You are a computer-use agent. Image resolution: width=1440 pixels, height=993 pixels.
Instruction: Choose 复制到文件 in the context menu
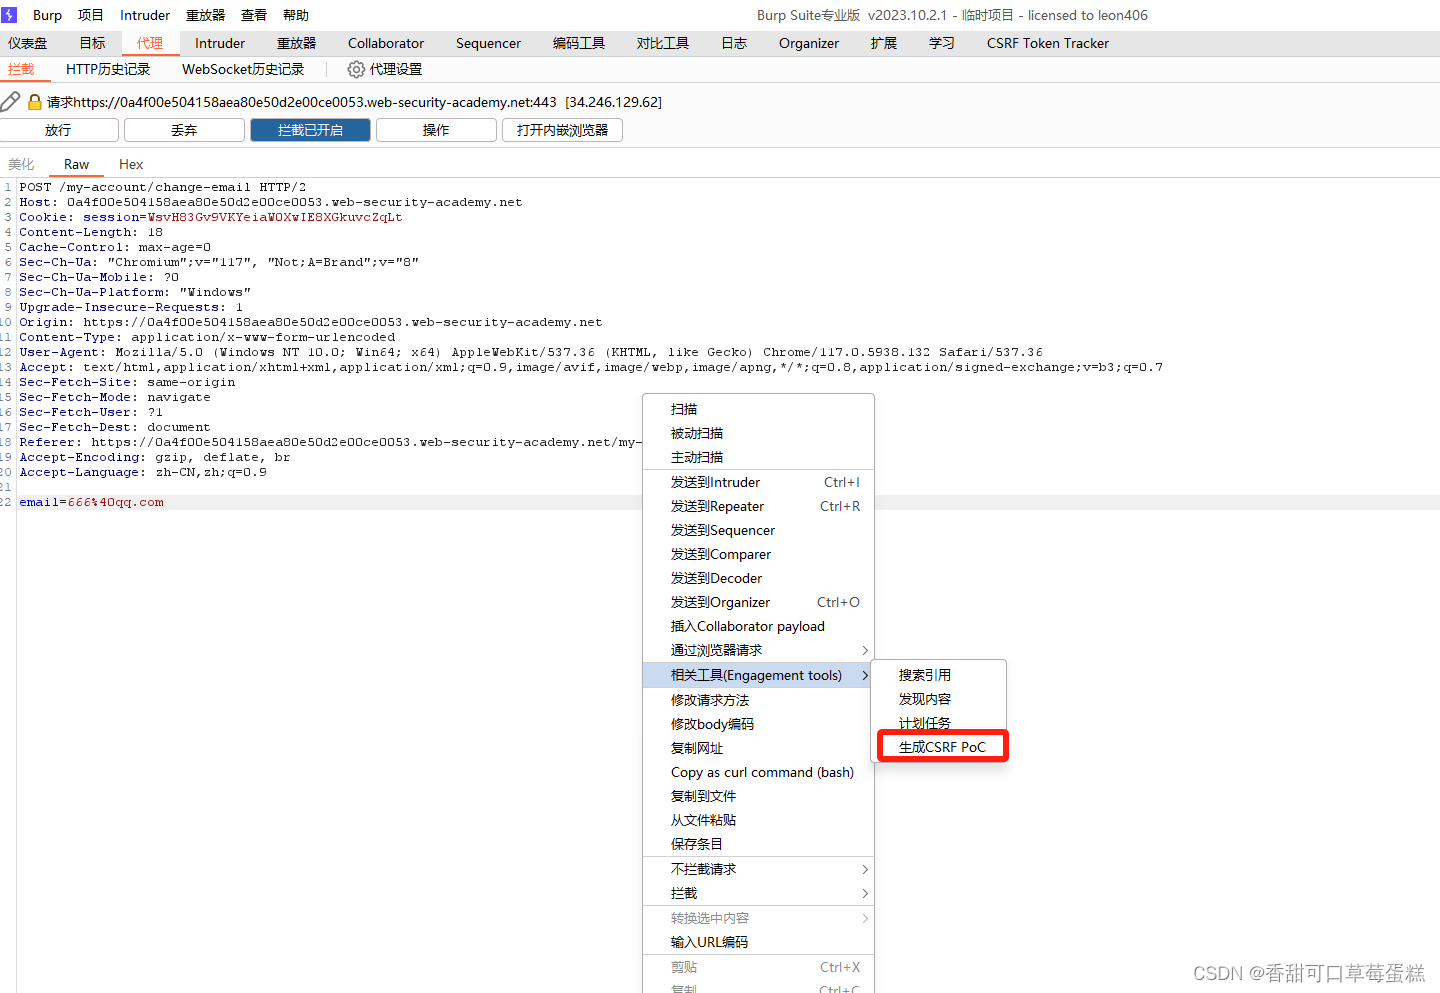point(758,796)
